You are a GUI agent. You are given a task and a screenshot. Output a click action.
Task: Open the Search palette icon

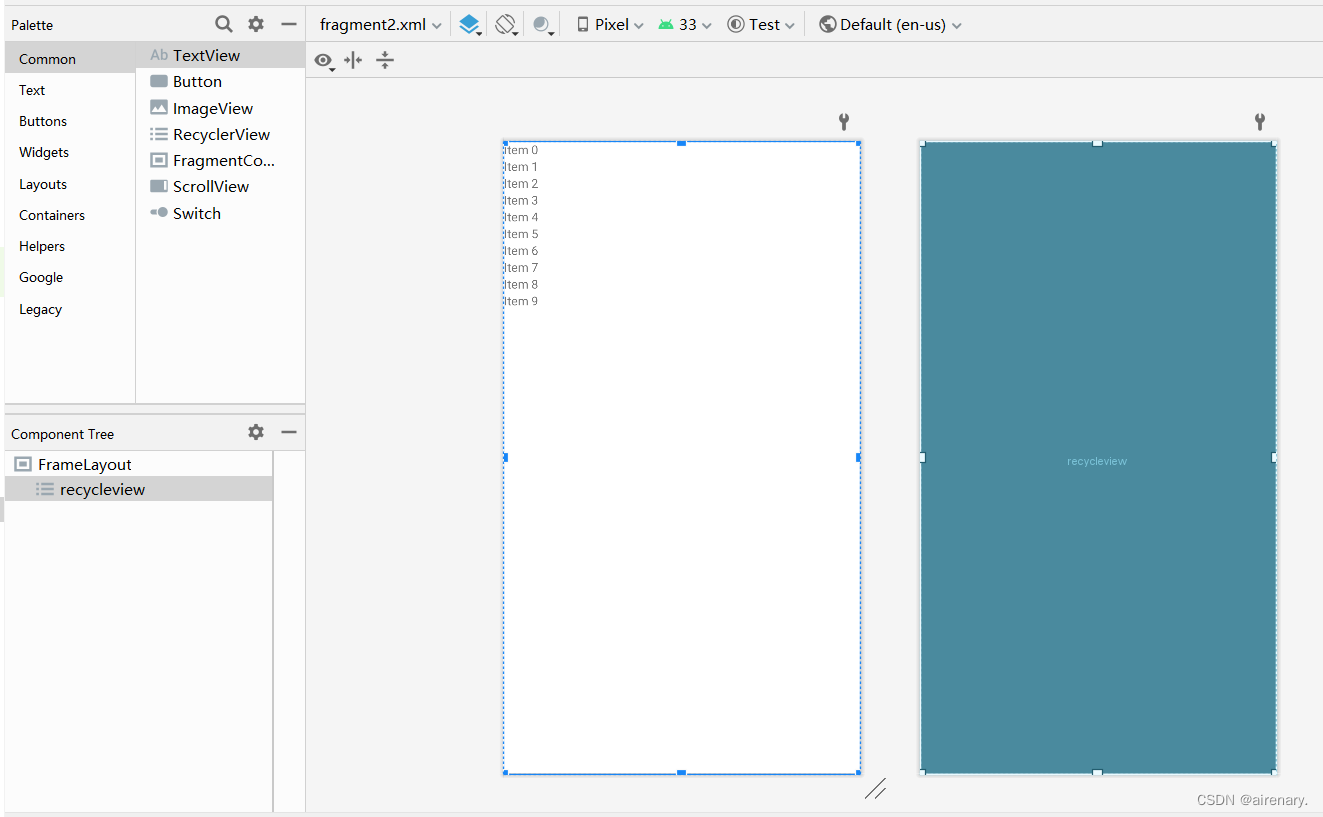pyautogui.click(x=223, y=23)
